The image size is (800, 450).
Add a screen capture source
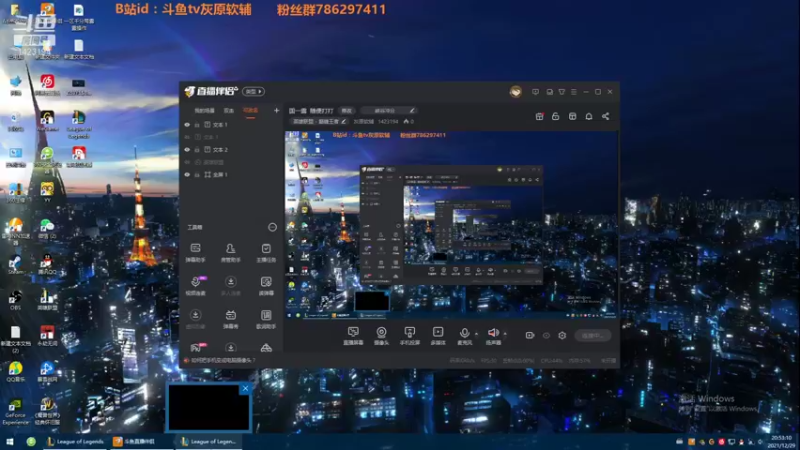coord(353,336)
